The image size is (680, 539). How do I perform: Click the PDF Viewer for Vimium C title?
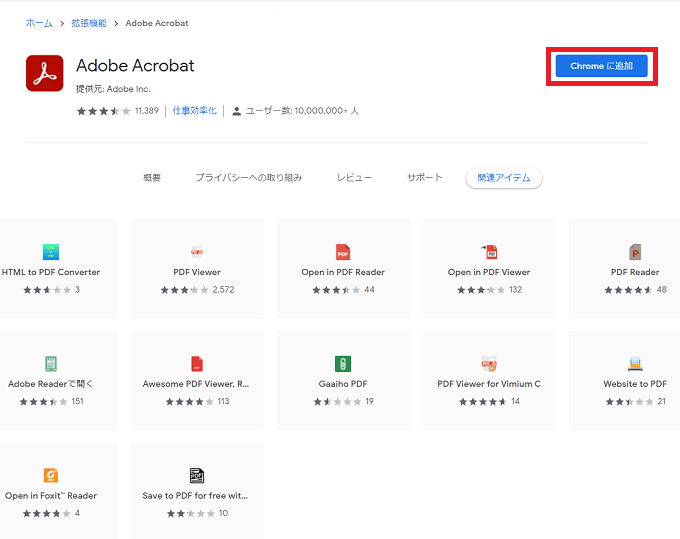click(x=489, y=384)
